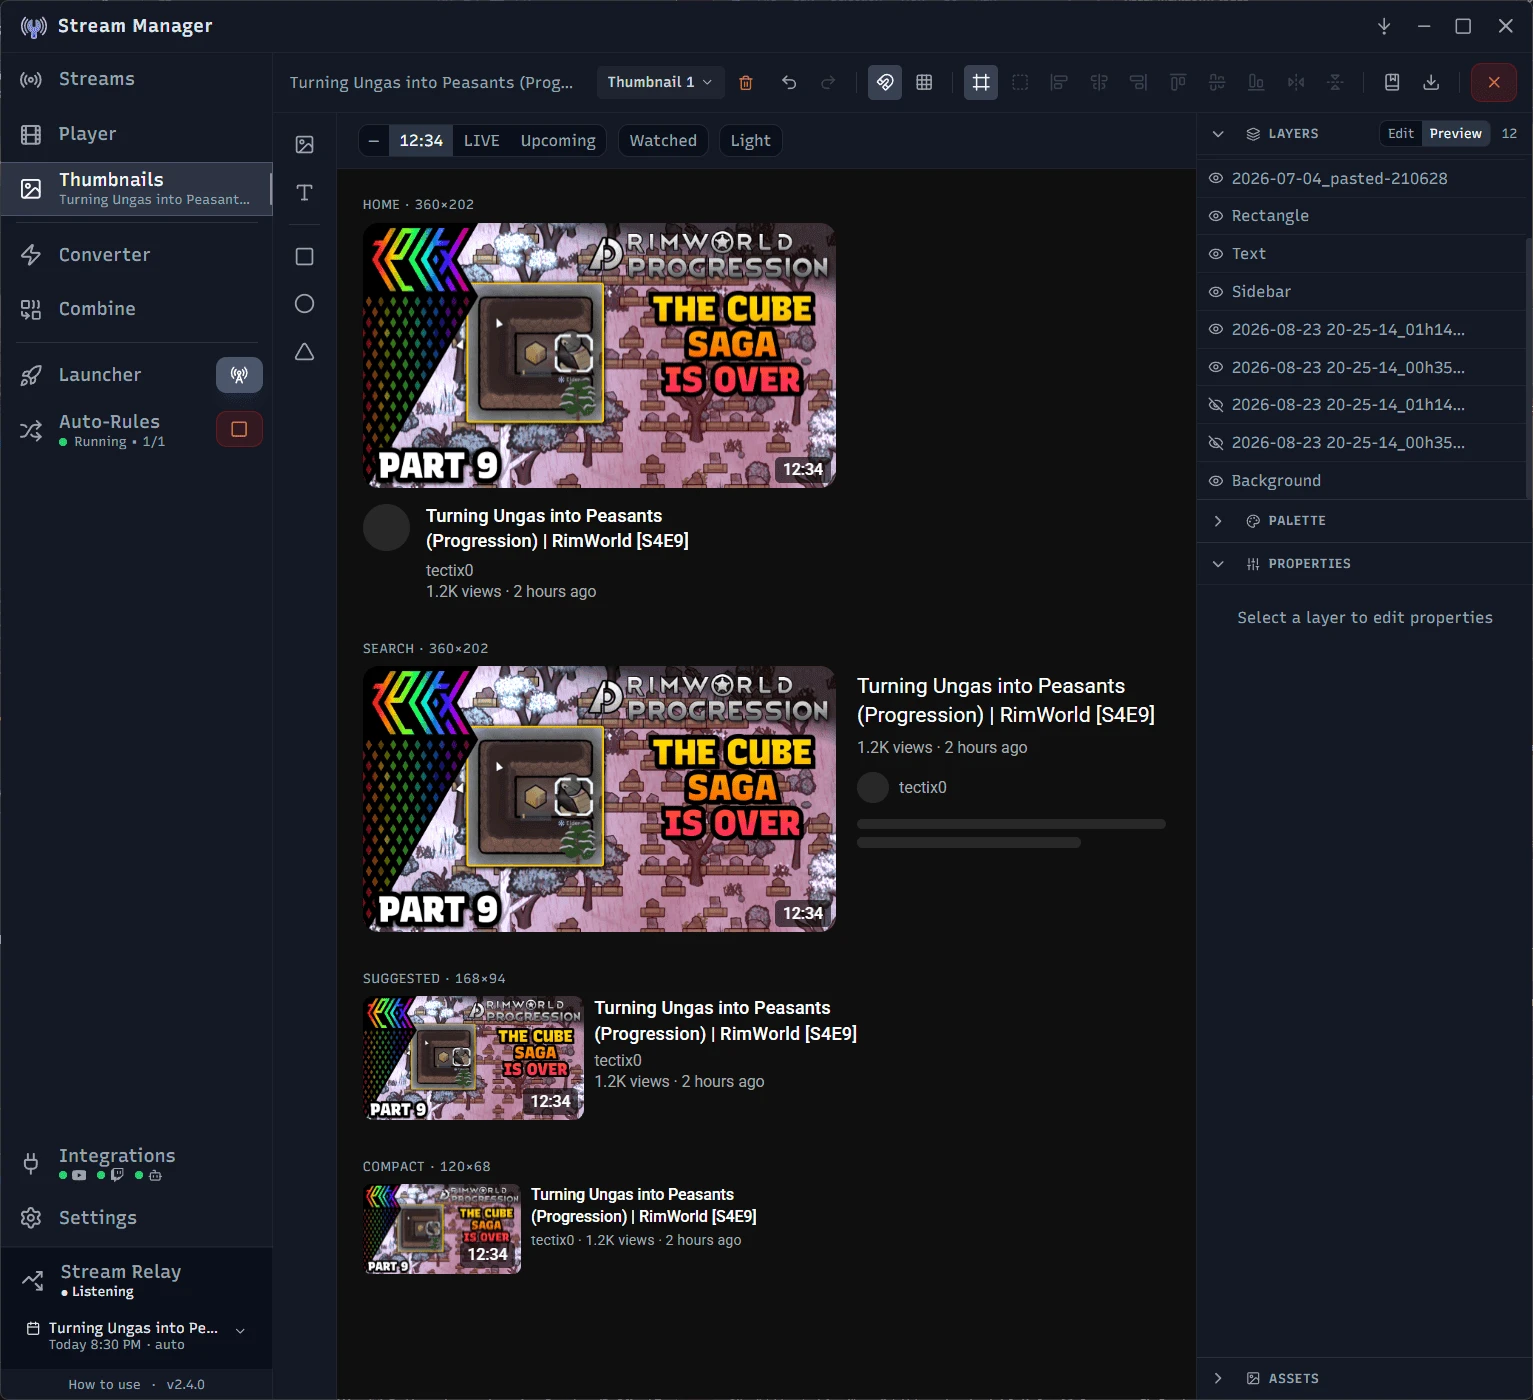Open the Integrations page

coord(136,1163)
